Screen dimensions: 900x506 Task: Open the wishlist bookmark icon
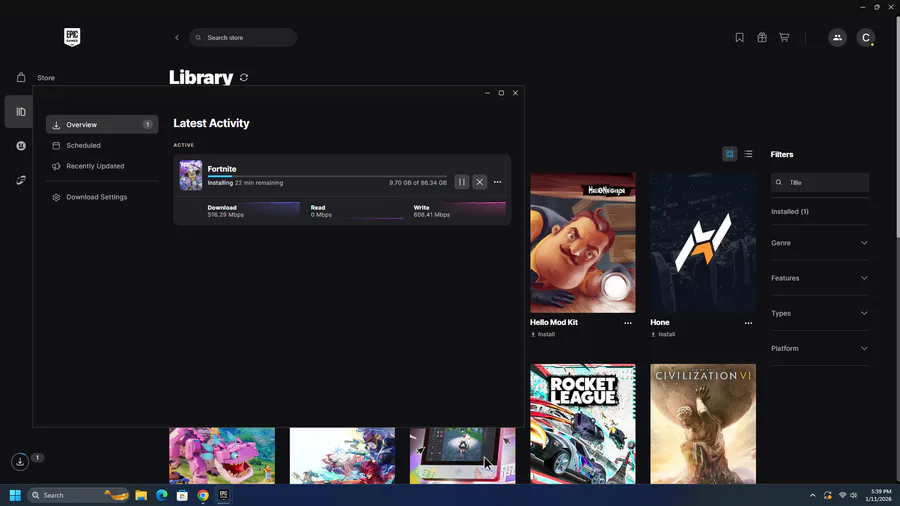[739, 37]
